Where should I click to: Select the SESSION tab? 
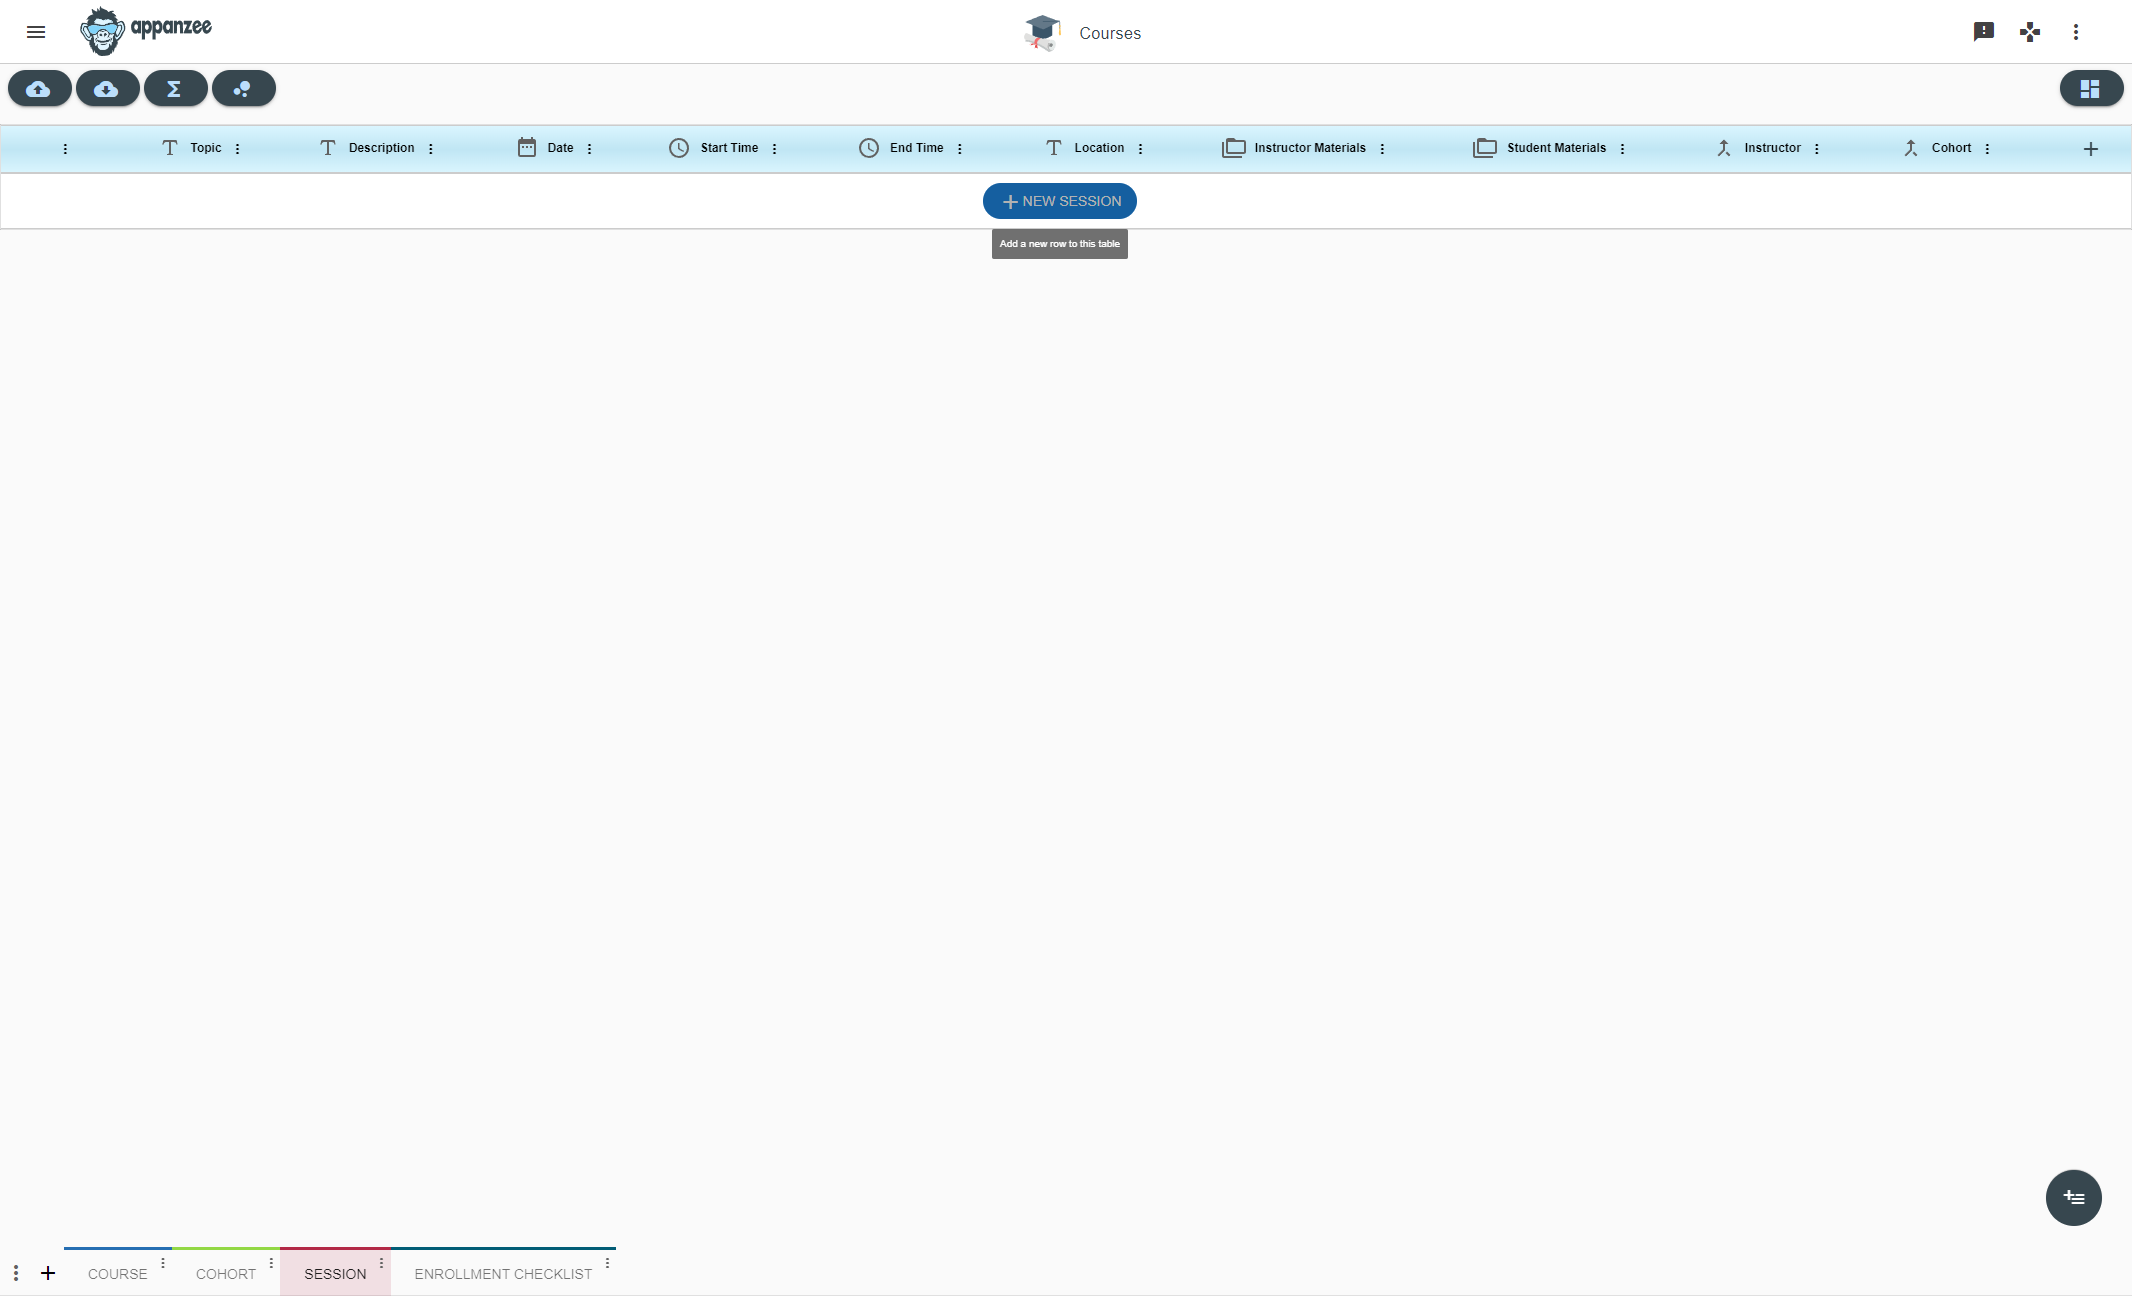coord(335,1274)
